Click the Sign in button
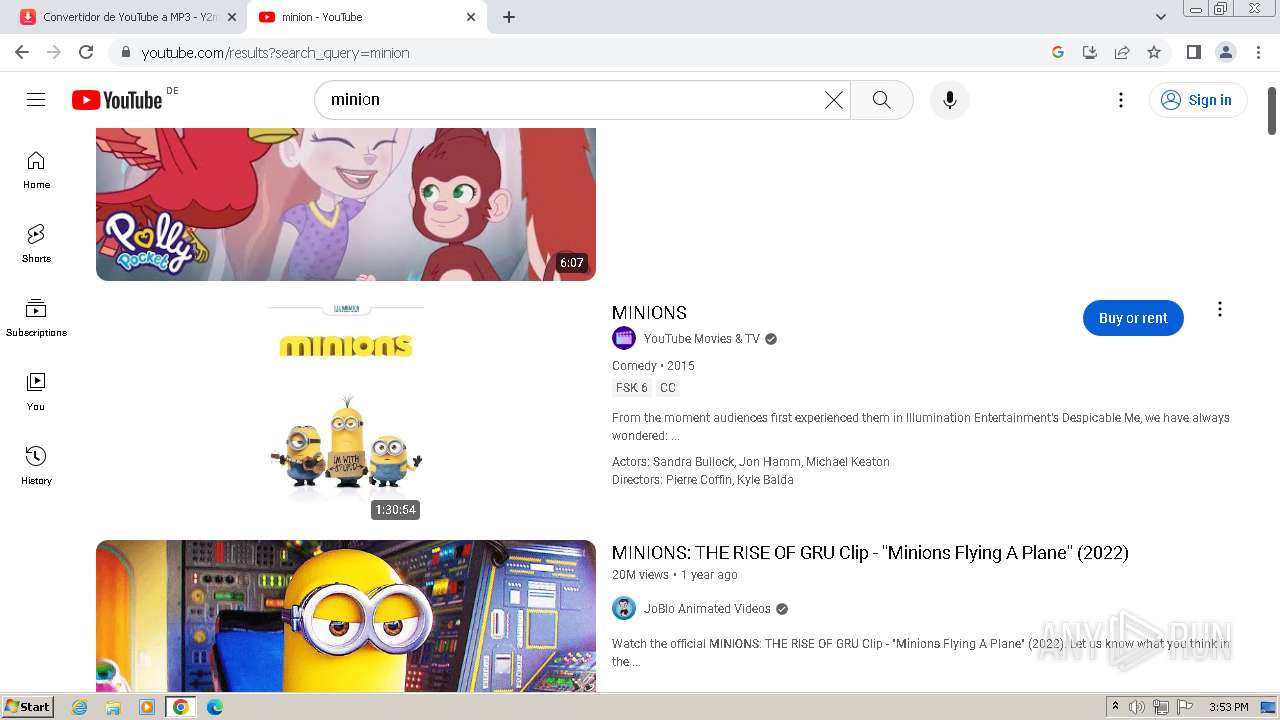Image resolution: width=1280 pixels, height=720 pixels. tap(1198, 100)
